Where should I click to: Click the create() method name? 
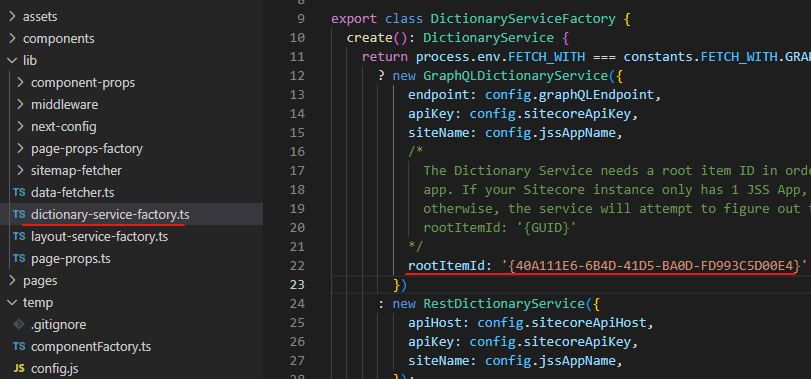tap(370, 38)
